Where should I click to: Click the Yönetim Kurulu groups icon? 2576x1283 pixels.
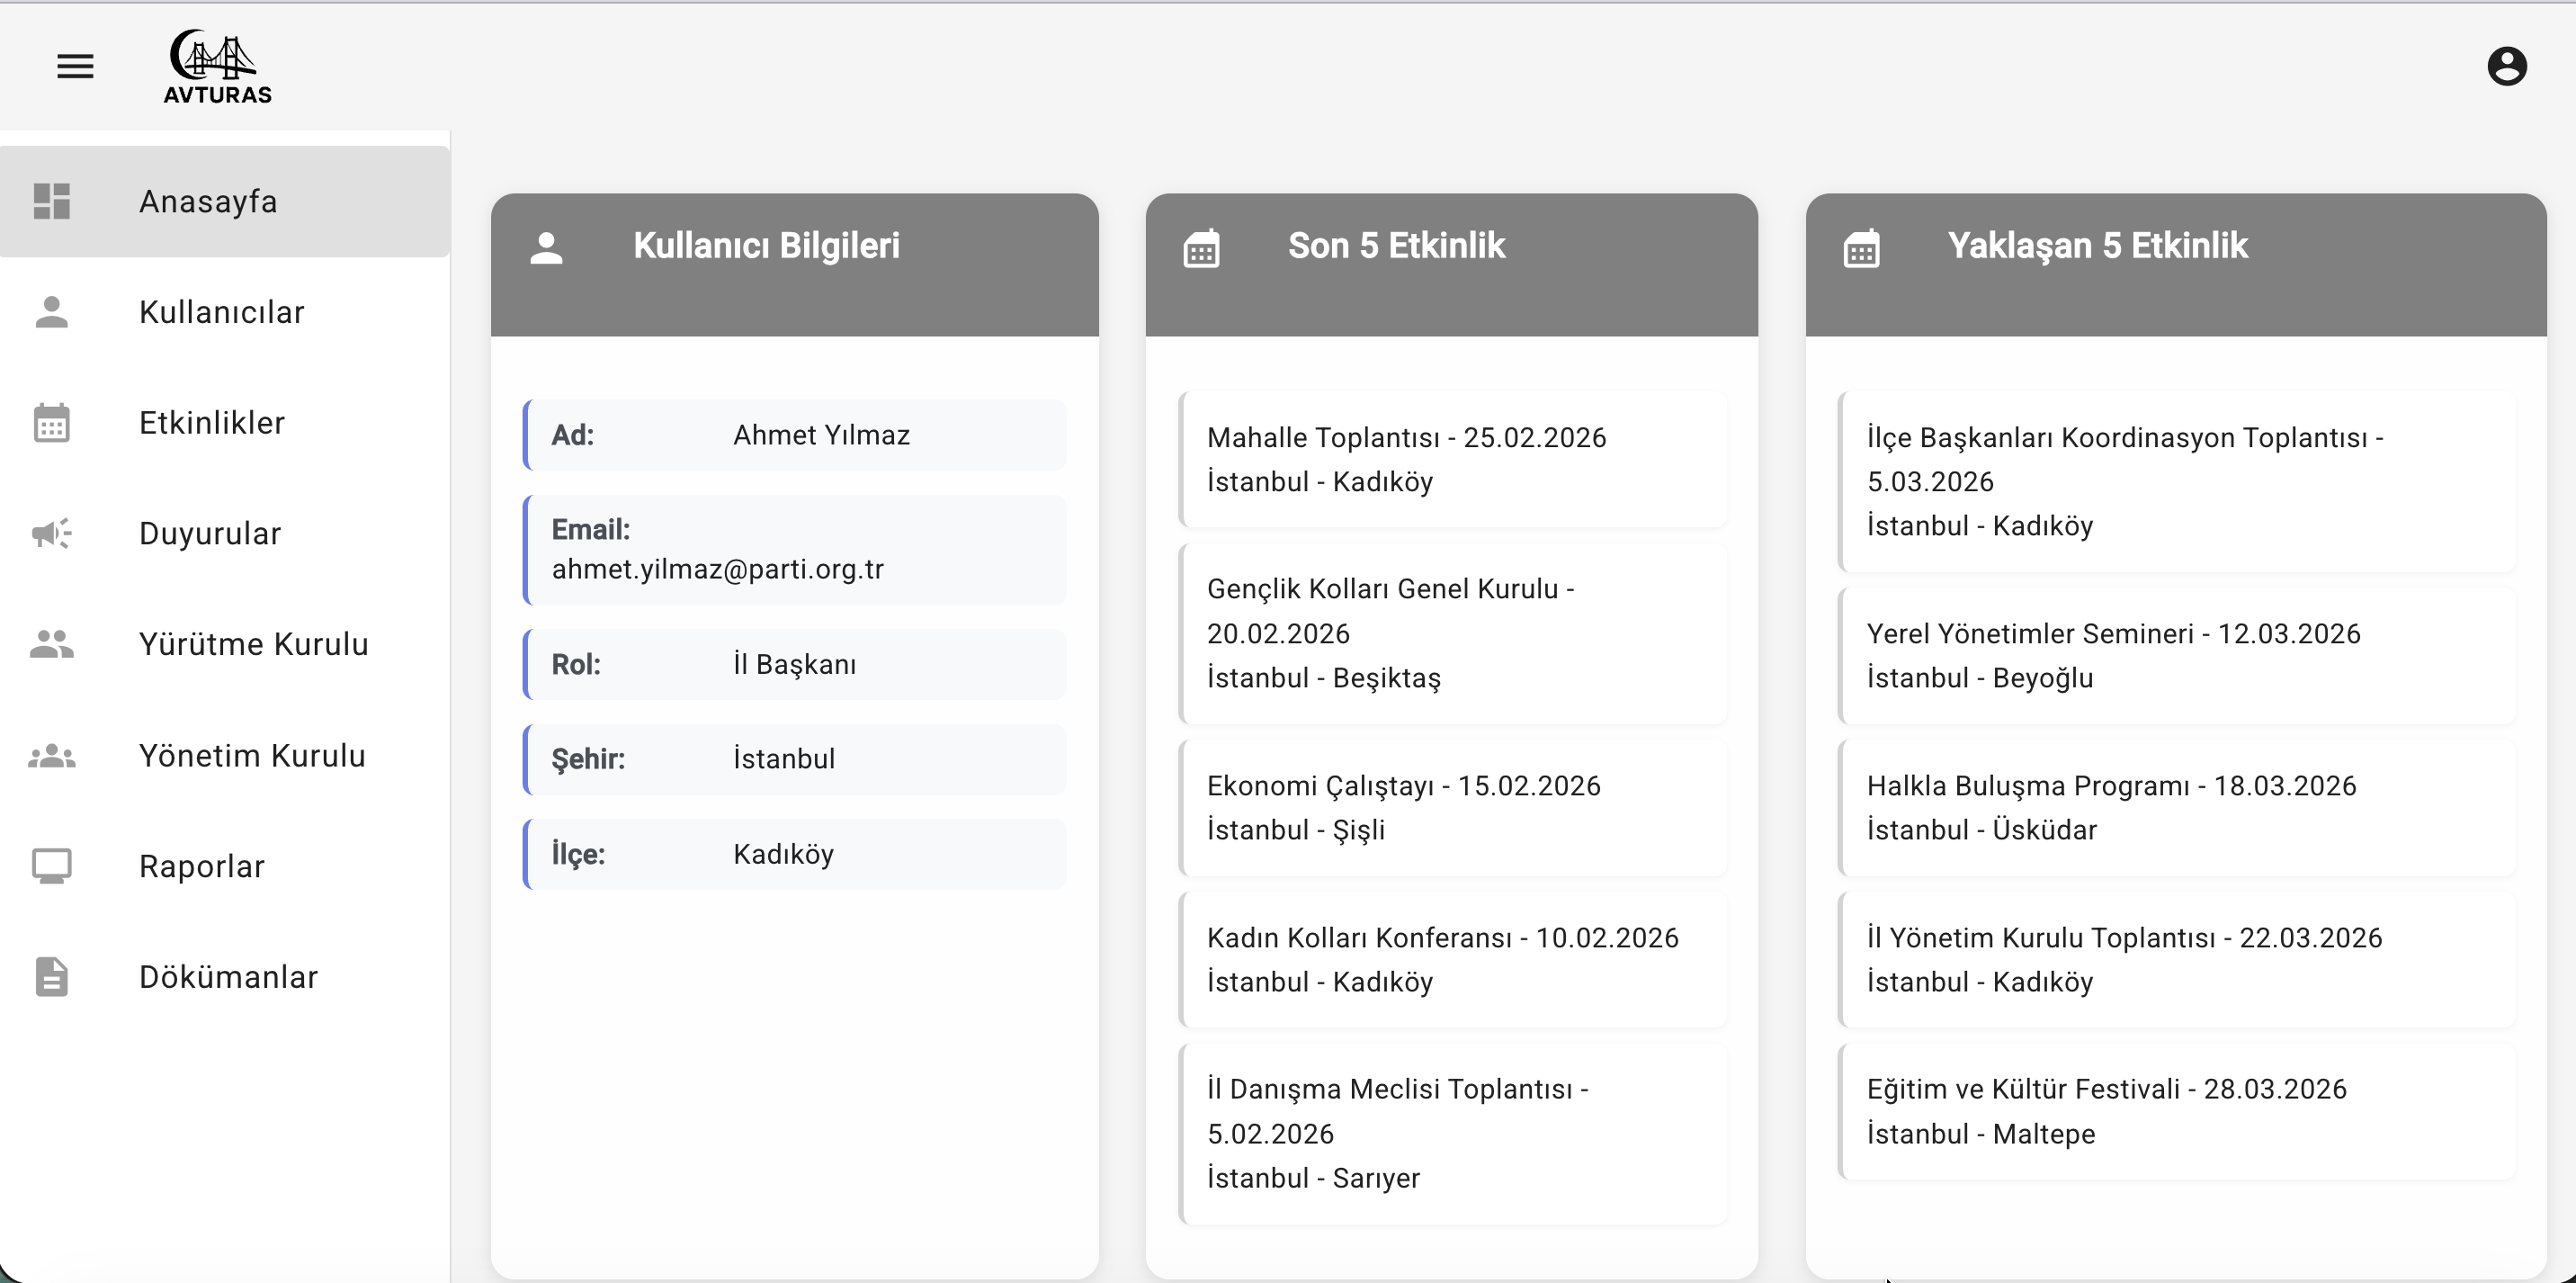[52, 756]
